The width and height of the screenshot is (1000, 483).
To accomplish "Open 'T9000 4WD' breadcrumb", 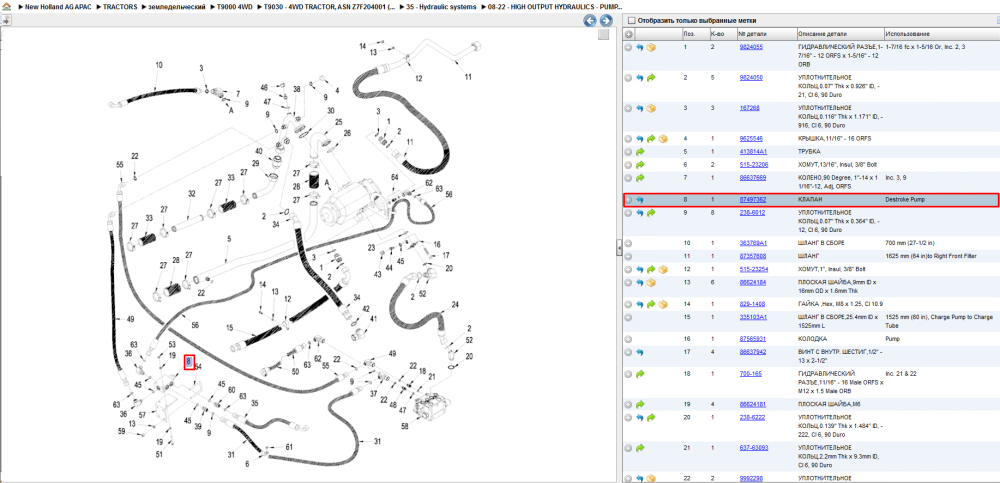I will (235, 6).
